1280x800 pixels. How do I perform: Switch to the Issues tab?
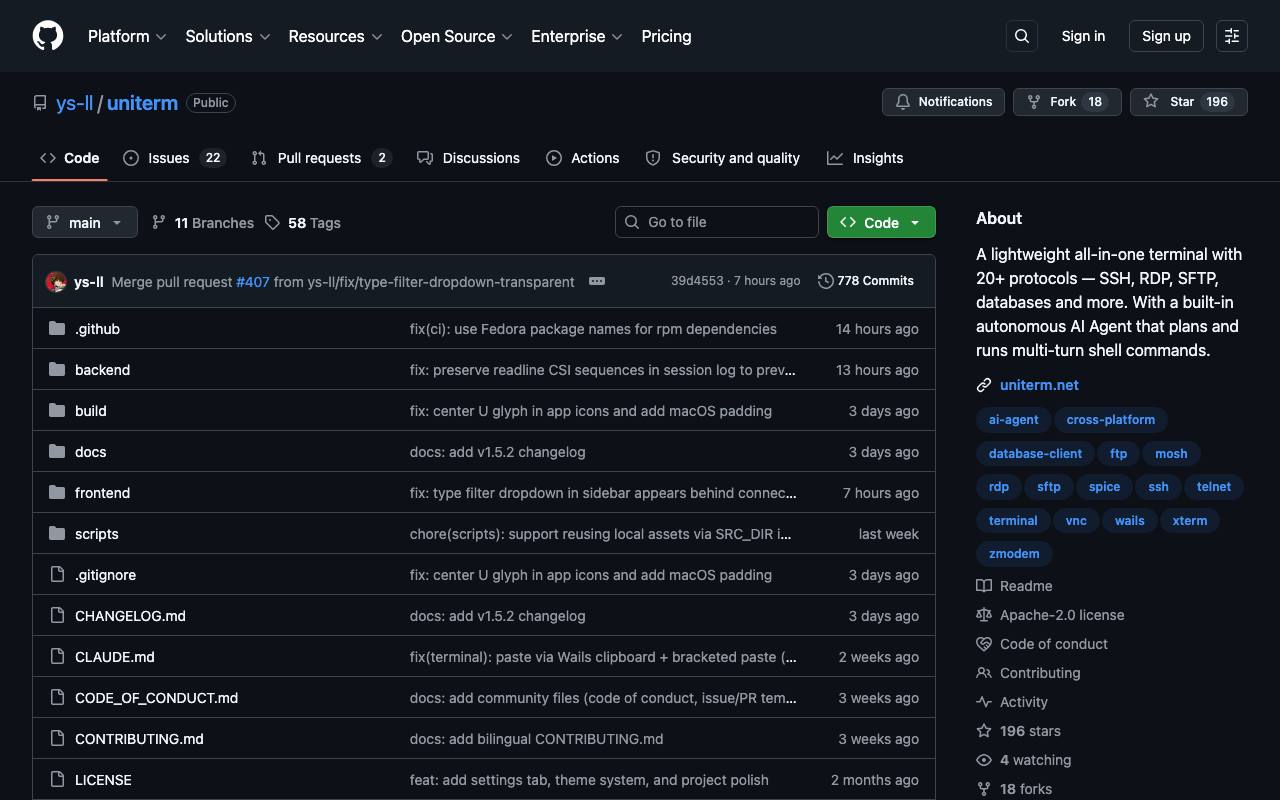(x=174, y=158)
